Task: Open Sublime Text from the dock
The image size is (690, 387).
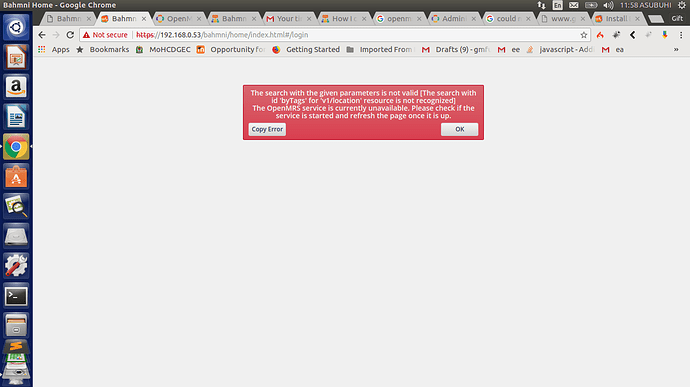Action: point(16,346)
